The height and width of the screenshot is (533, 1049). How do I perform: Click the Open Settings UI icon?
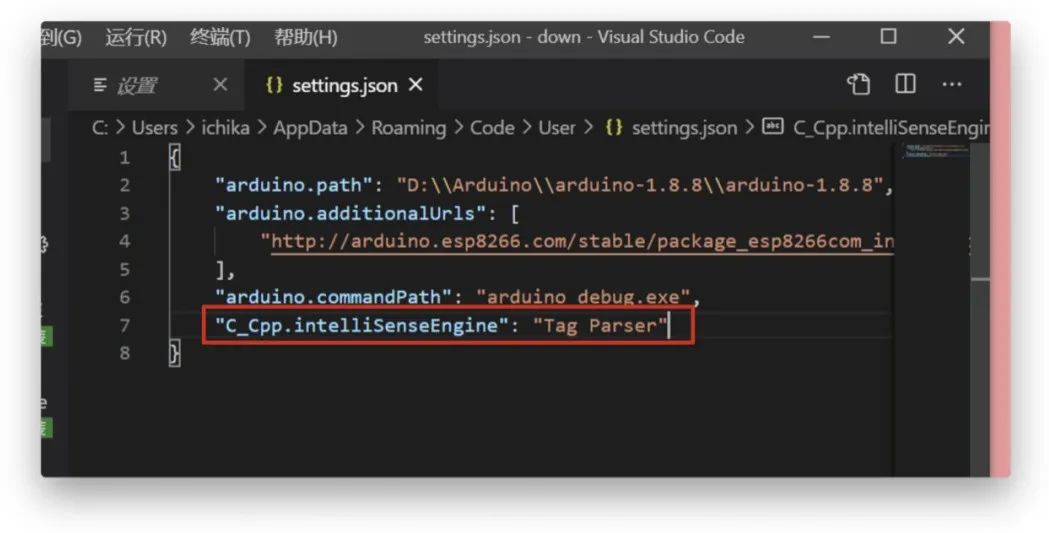859,84
